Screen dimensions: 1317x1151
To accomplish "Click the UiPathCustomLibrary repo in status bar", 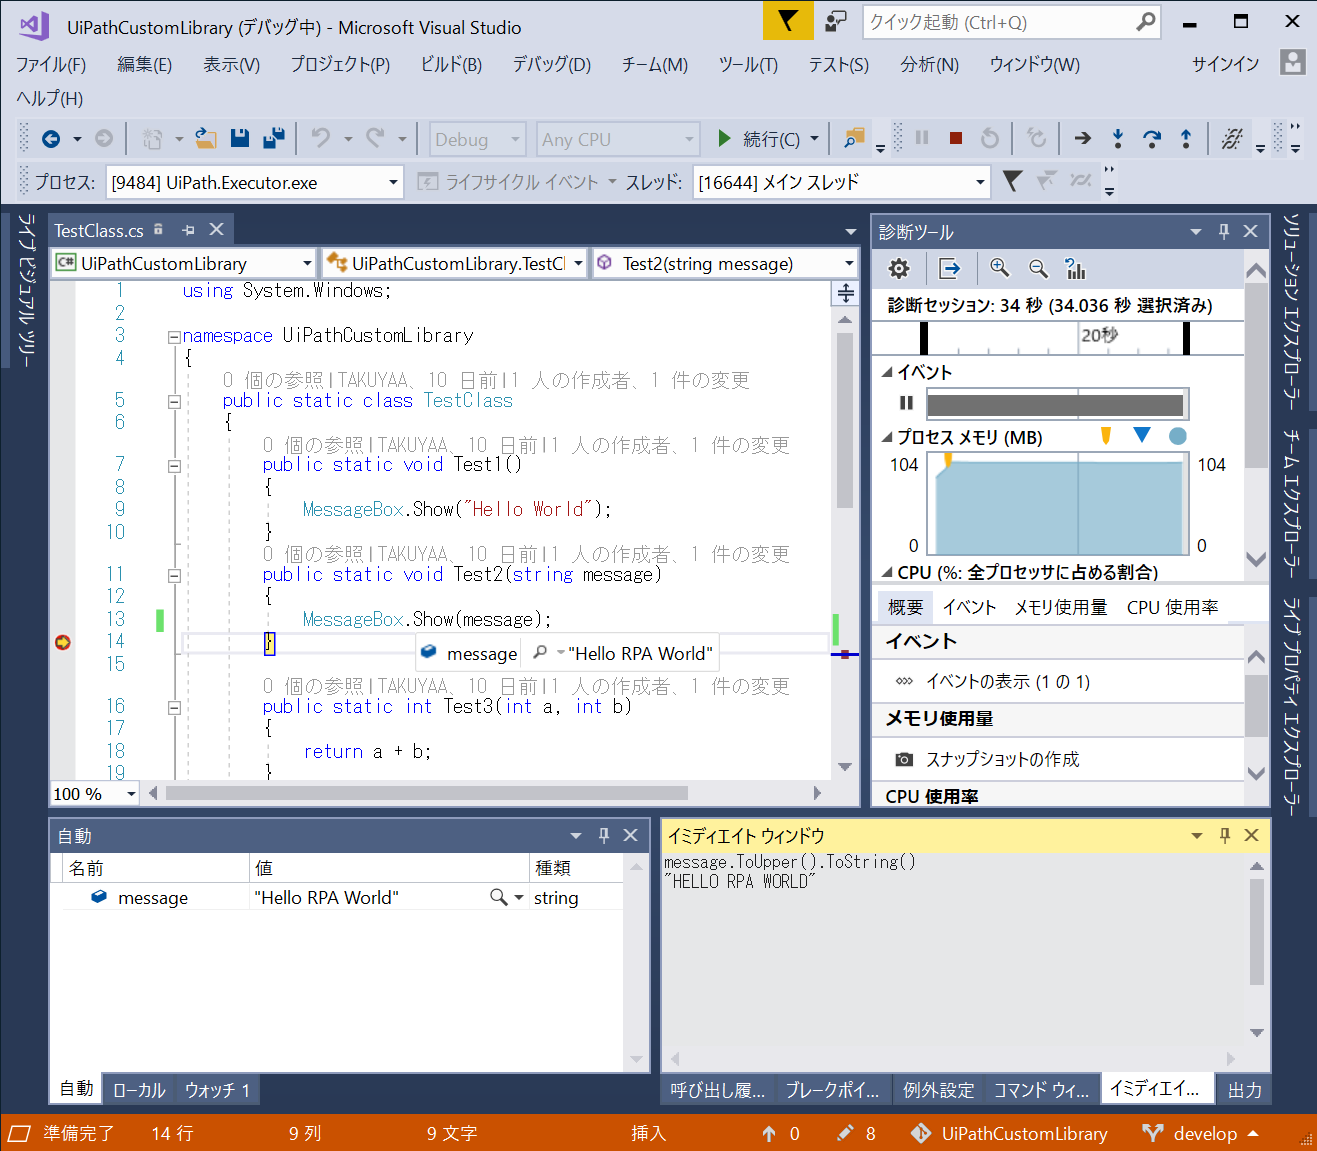I will pos(1010,1133).
